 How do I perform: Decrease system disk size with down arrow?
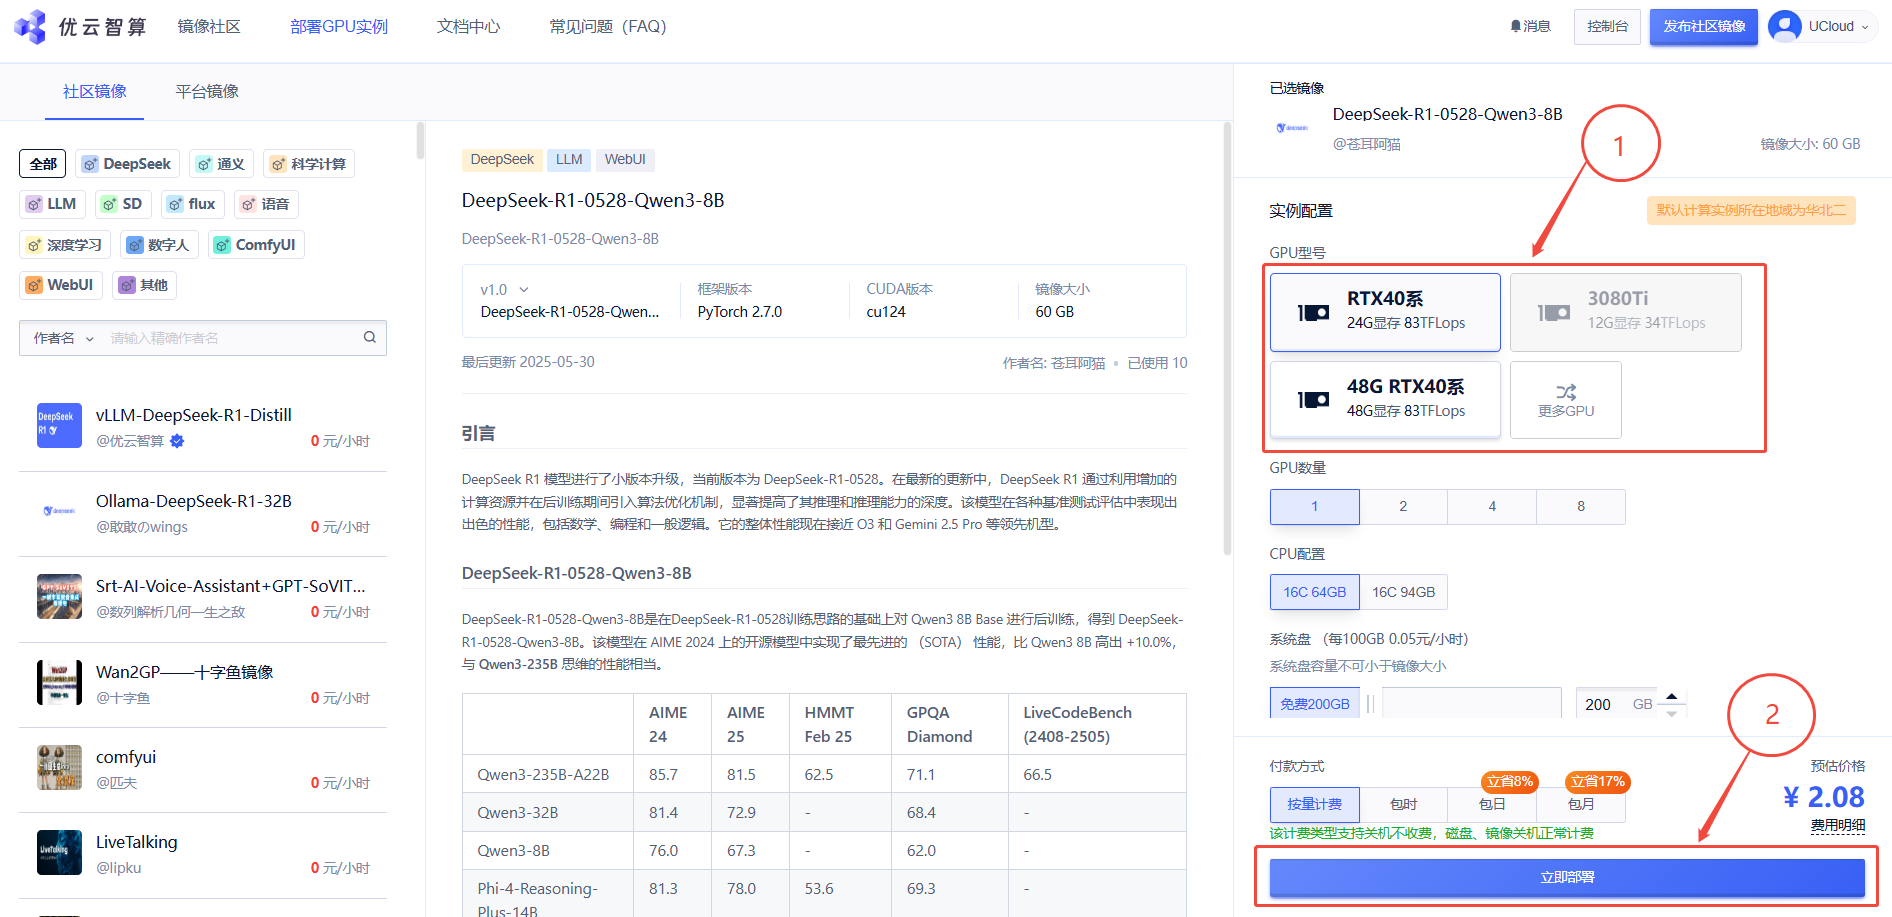[1671, 713]
